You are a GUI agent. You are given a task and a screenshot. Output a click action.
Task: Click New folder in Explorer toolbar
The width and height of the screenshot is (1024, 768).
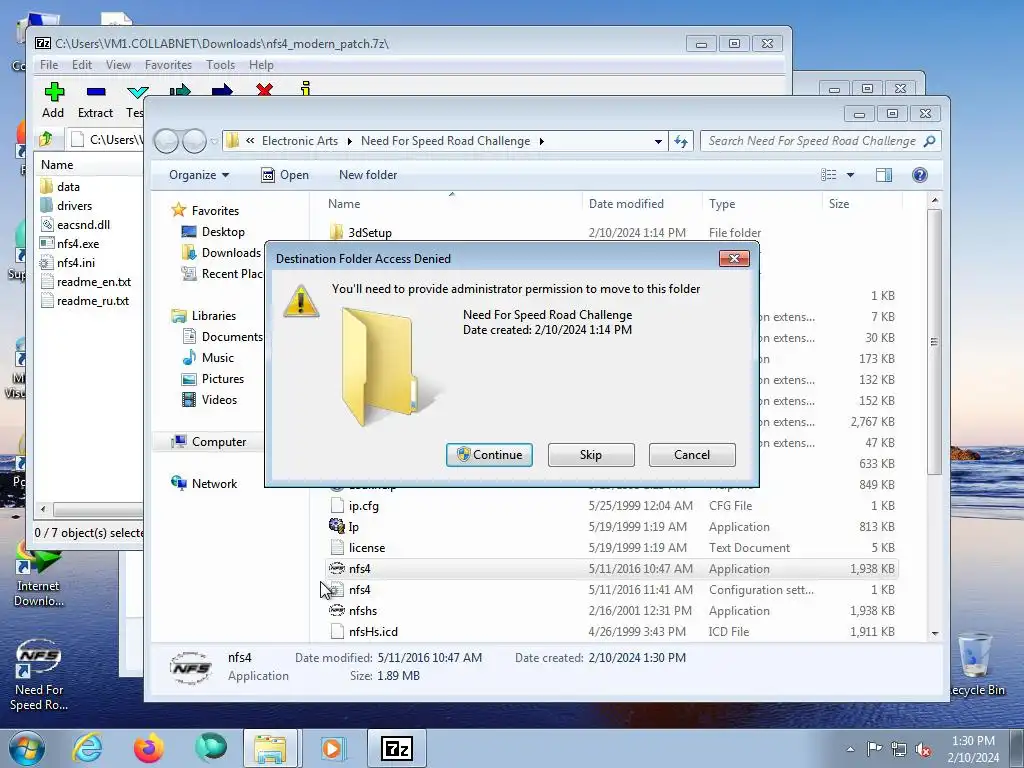pos(368,174)
